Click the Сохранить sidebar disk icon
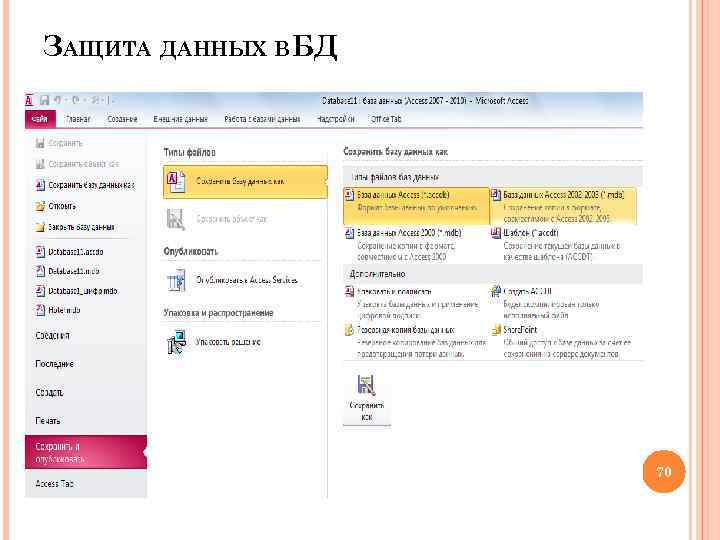720x540 pixels. coord(40,143)
